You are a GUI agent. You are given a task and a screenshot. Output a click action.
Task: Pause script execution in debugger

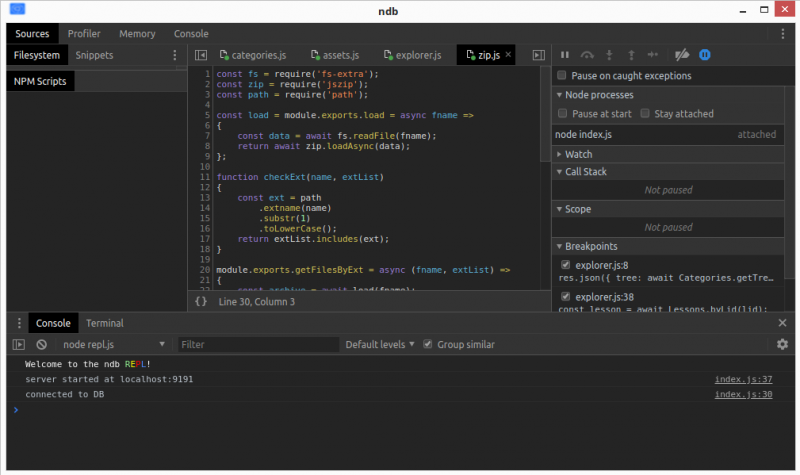[x=565, y=55]
